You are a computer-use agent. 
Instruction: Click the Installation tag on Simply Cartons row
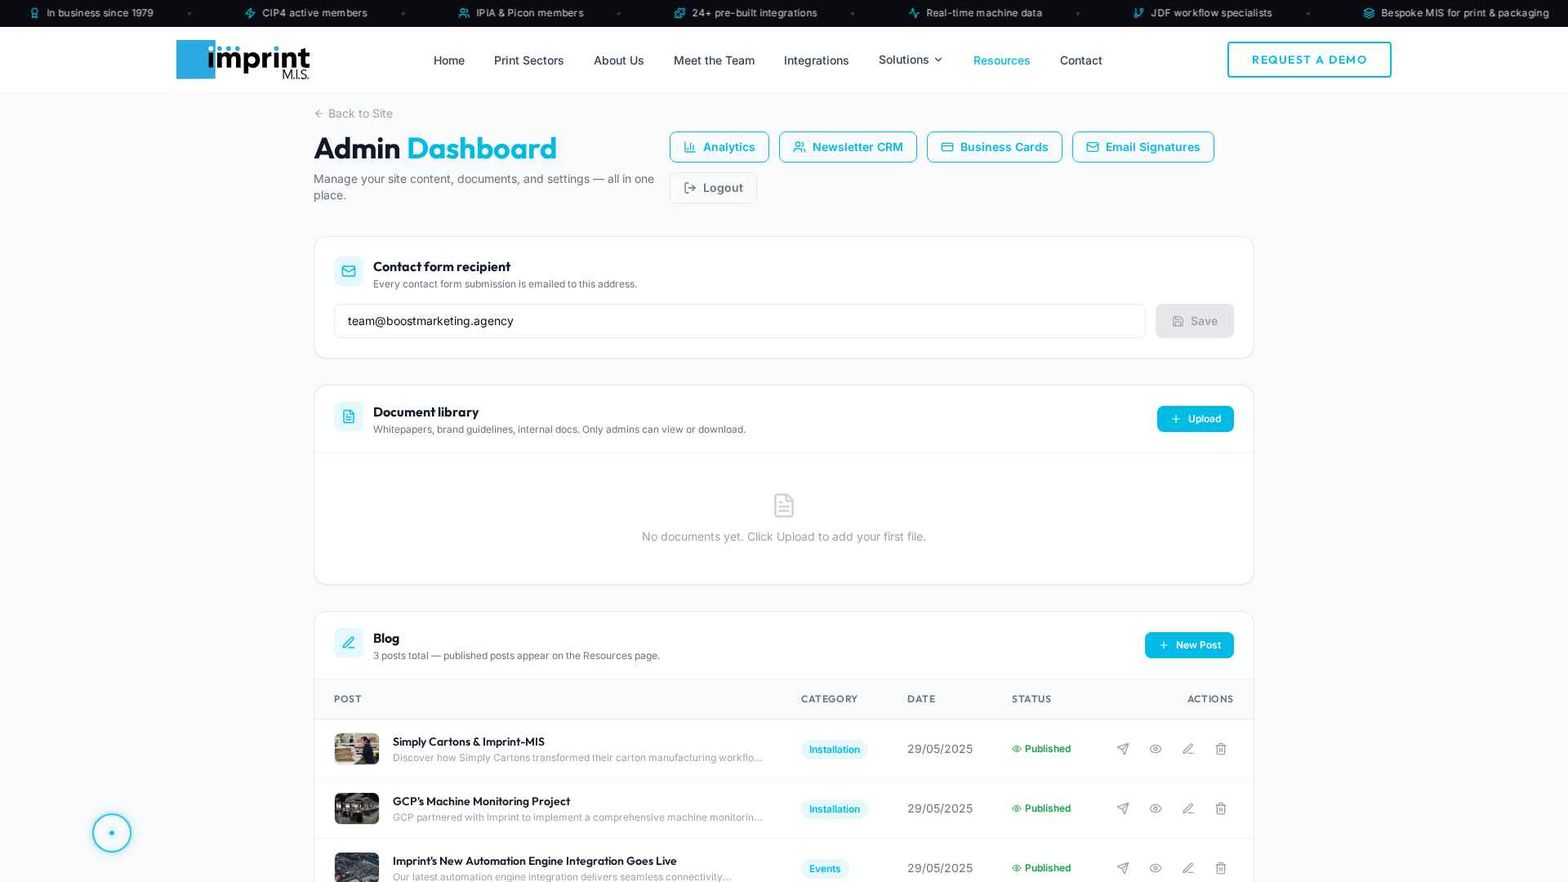pyautogui.click(x=834, y=750)
